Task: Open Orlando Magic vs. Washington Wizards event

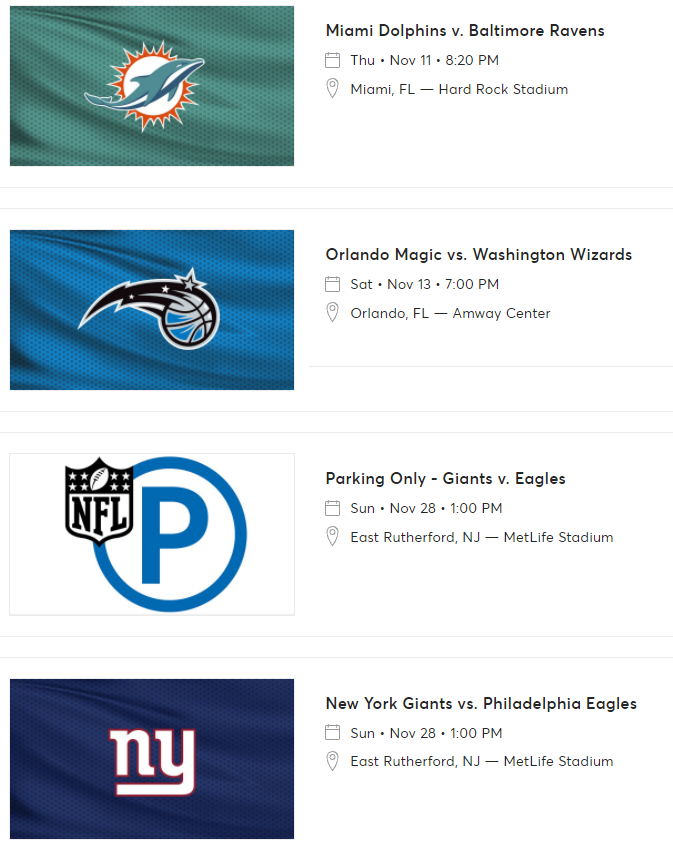Action: coord(478,255)
